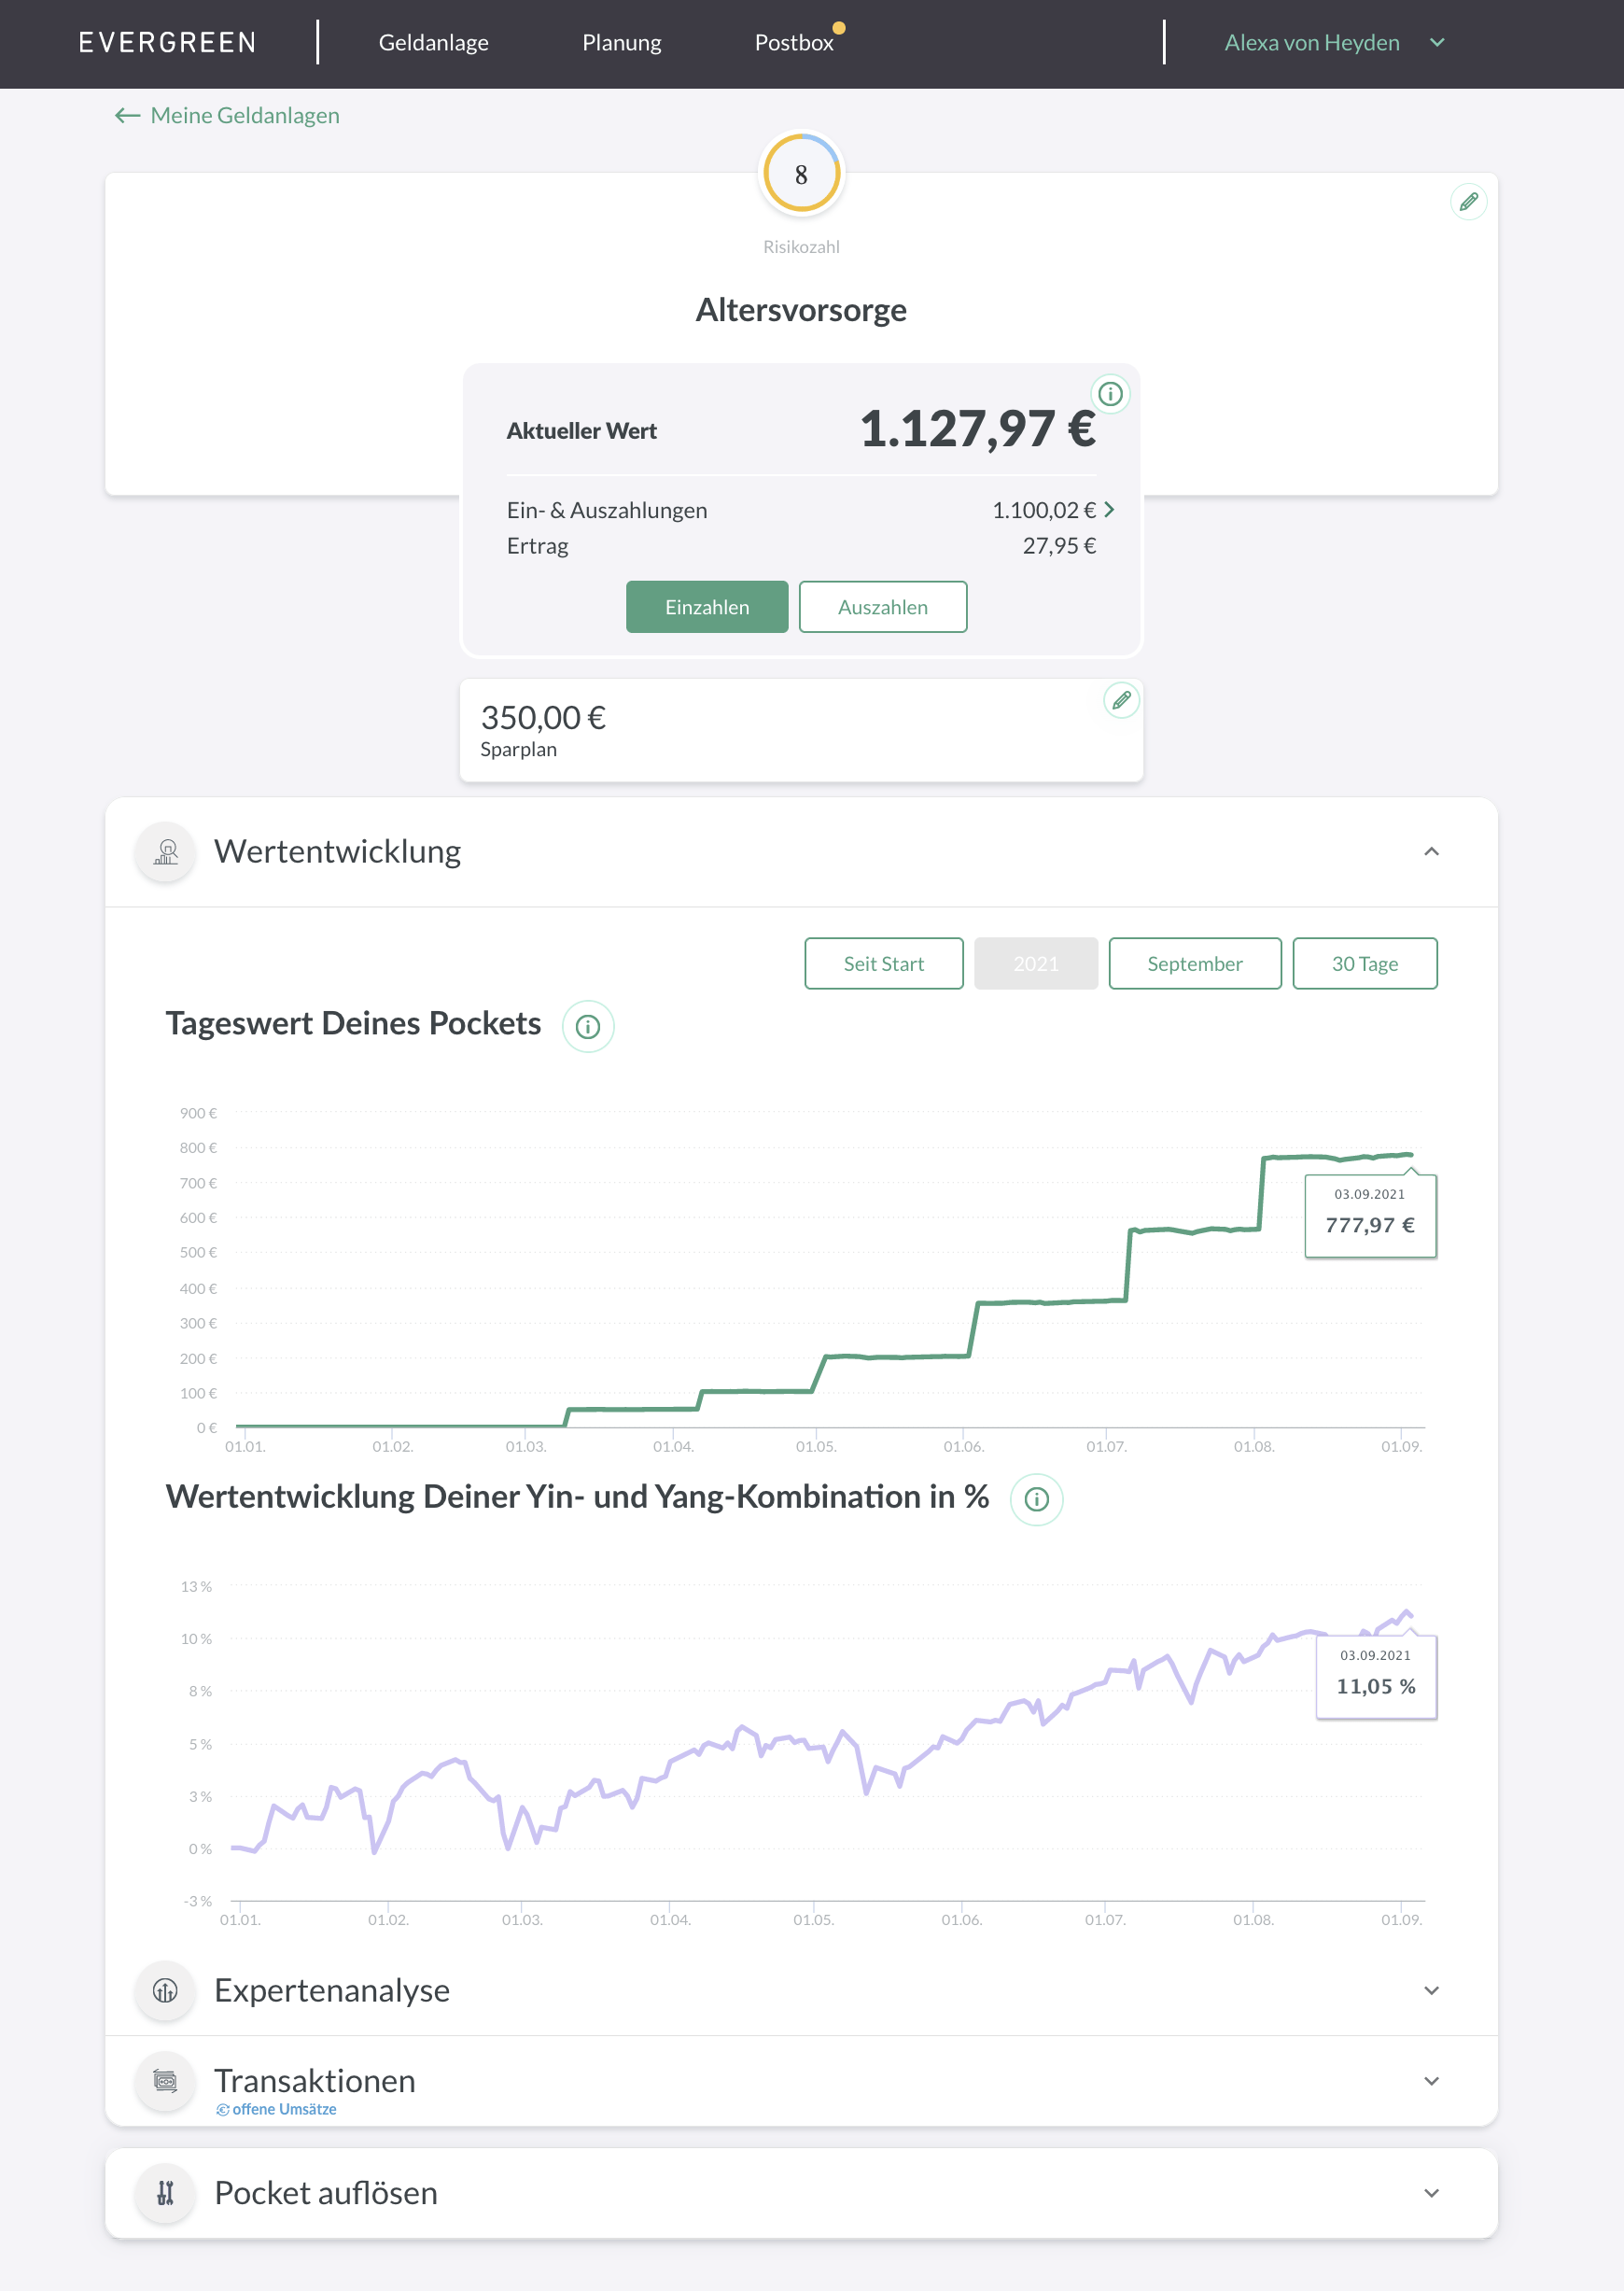
Task: Edit the Sparplan via its pencil icon
Action: click(x=1121, y=700)
